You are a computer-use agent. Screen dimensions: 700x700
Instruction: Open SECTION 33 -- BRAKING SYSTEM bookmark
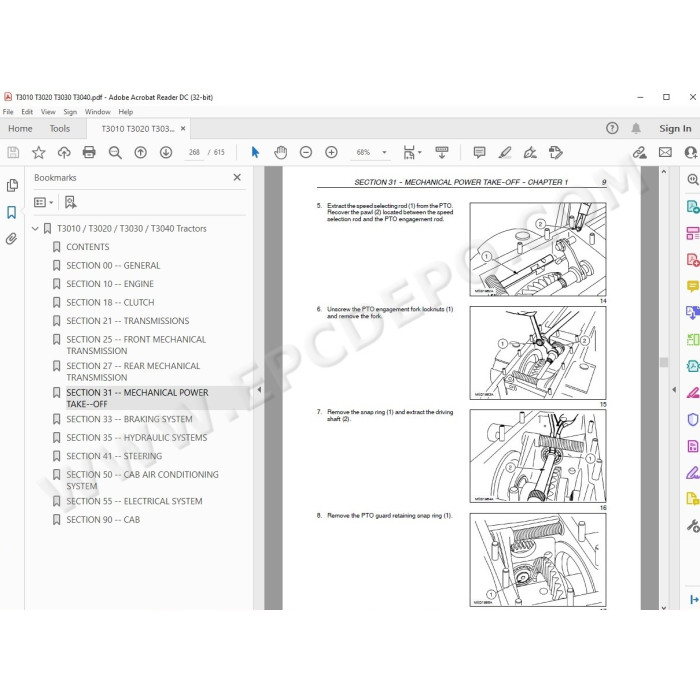tap(129, 419)
